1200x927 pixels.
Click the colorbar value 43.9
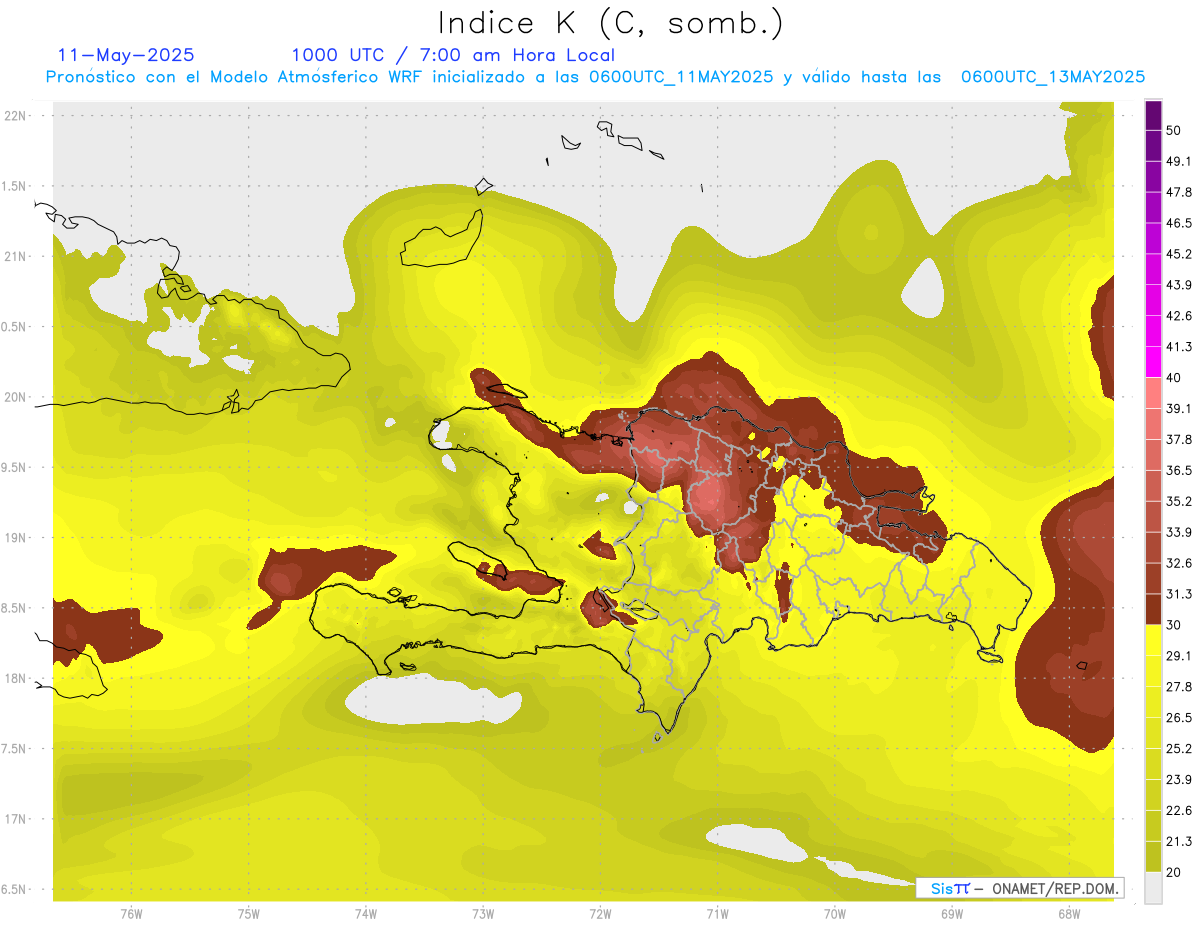tap(1179, 285)
